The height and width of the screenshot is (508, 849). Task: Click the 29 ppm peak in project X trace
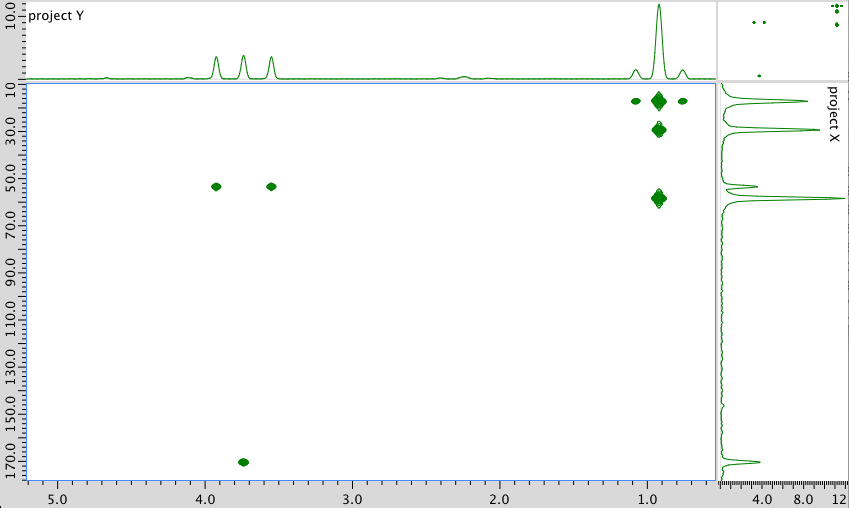[770, 129]
